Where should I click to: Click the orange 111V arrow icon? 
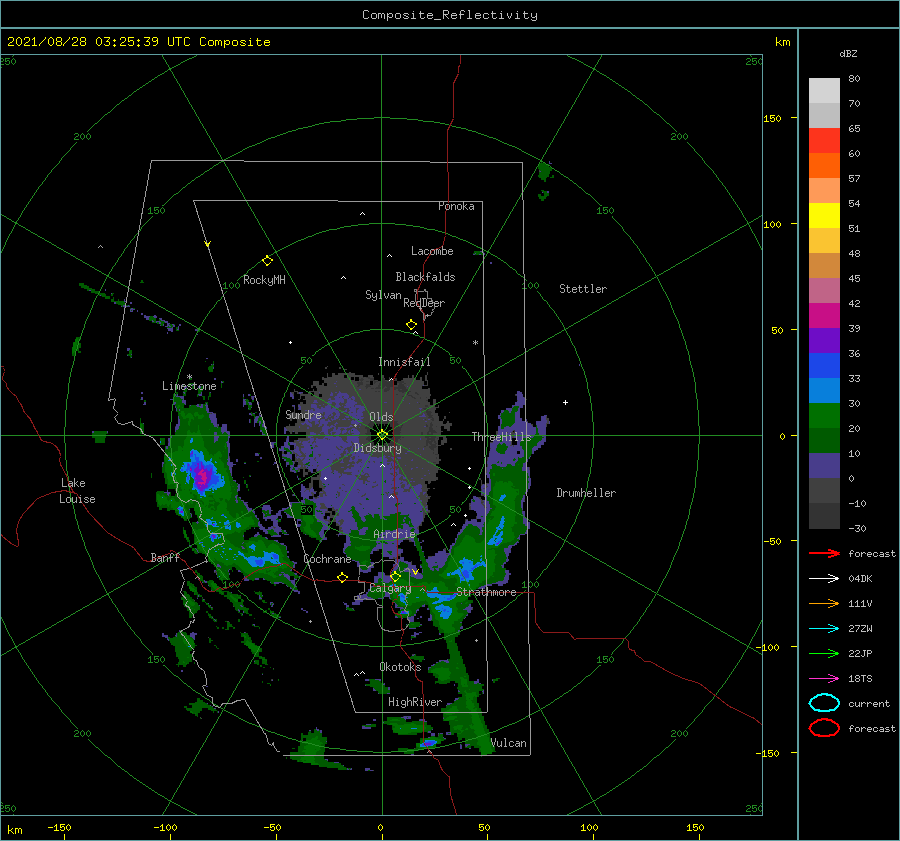tap(824, 603)
